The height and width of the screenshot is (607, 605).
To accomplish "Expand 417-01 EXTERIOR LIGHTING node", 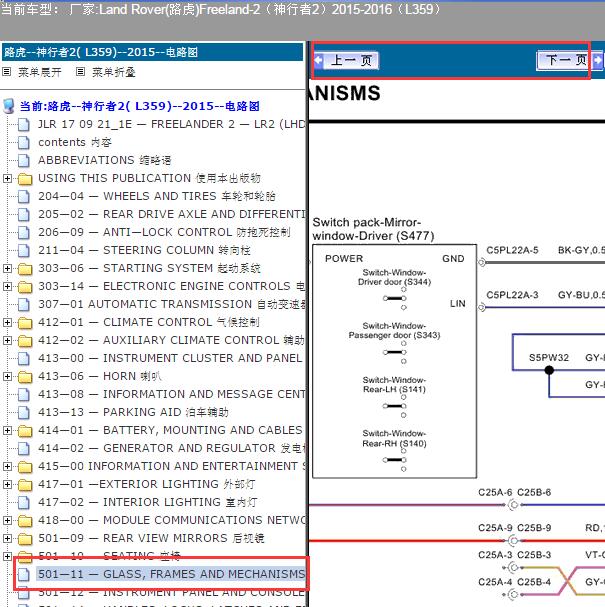I will (7, 484).
